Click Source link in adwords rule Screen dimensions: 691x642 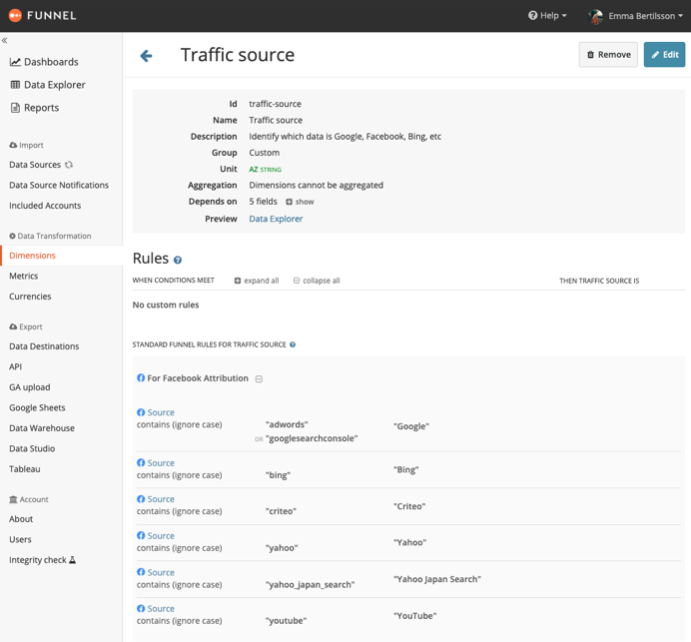(161, 412)
